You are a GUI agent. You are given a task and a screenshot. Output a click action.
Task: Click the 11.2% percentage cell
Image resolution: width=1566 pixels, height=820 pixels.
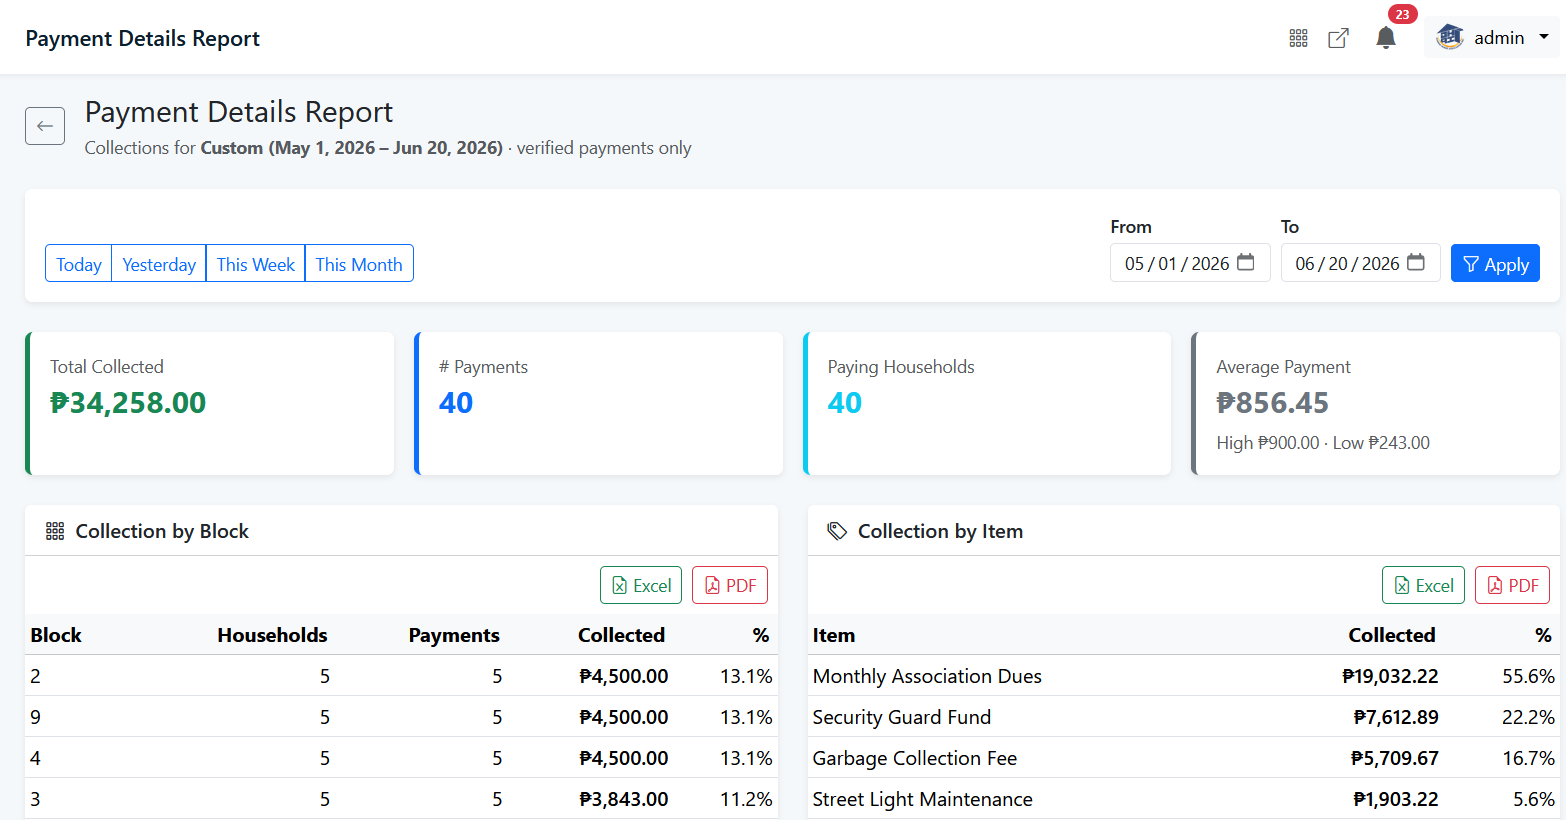point(746,799)
